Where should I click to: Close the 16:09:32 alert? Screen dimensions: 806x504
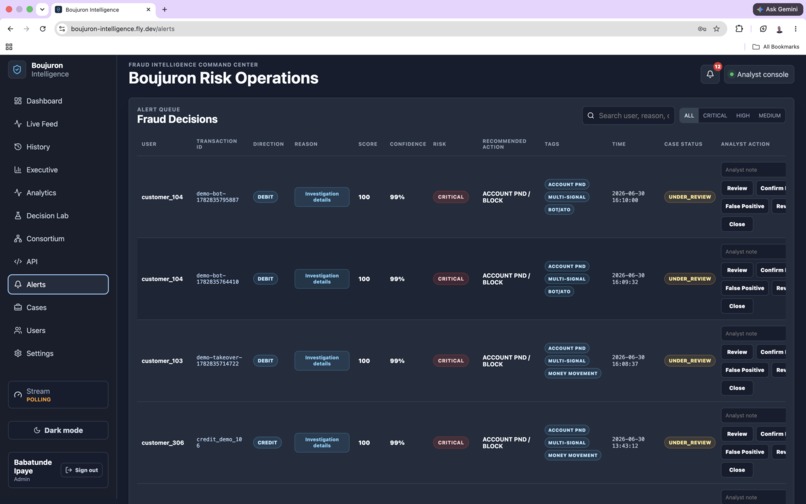point(737,306)
